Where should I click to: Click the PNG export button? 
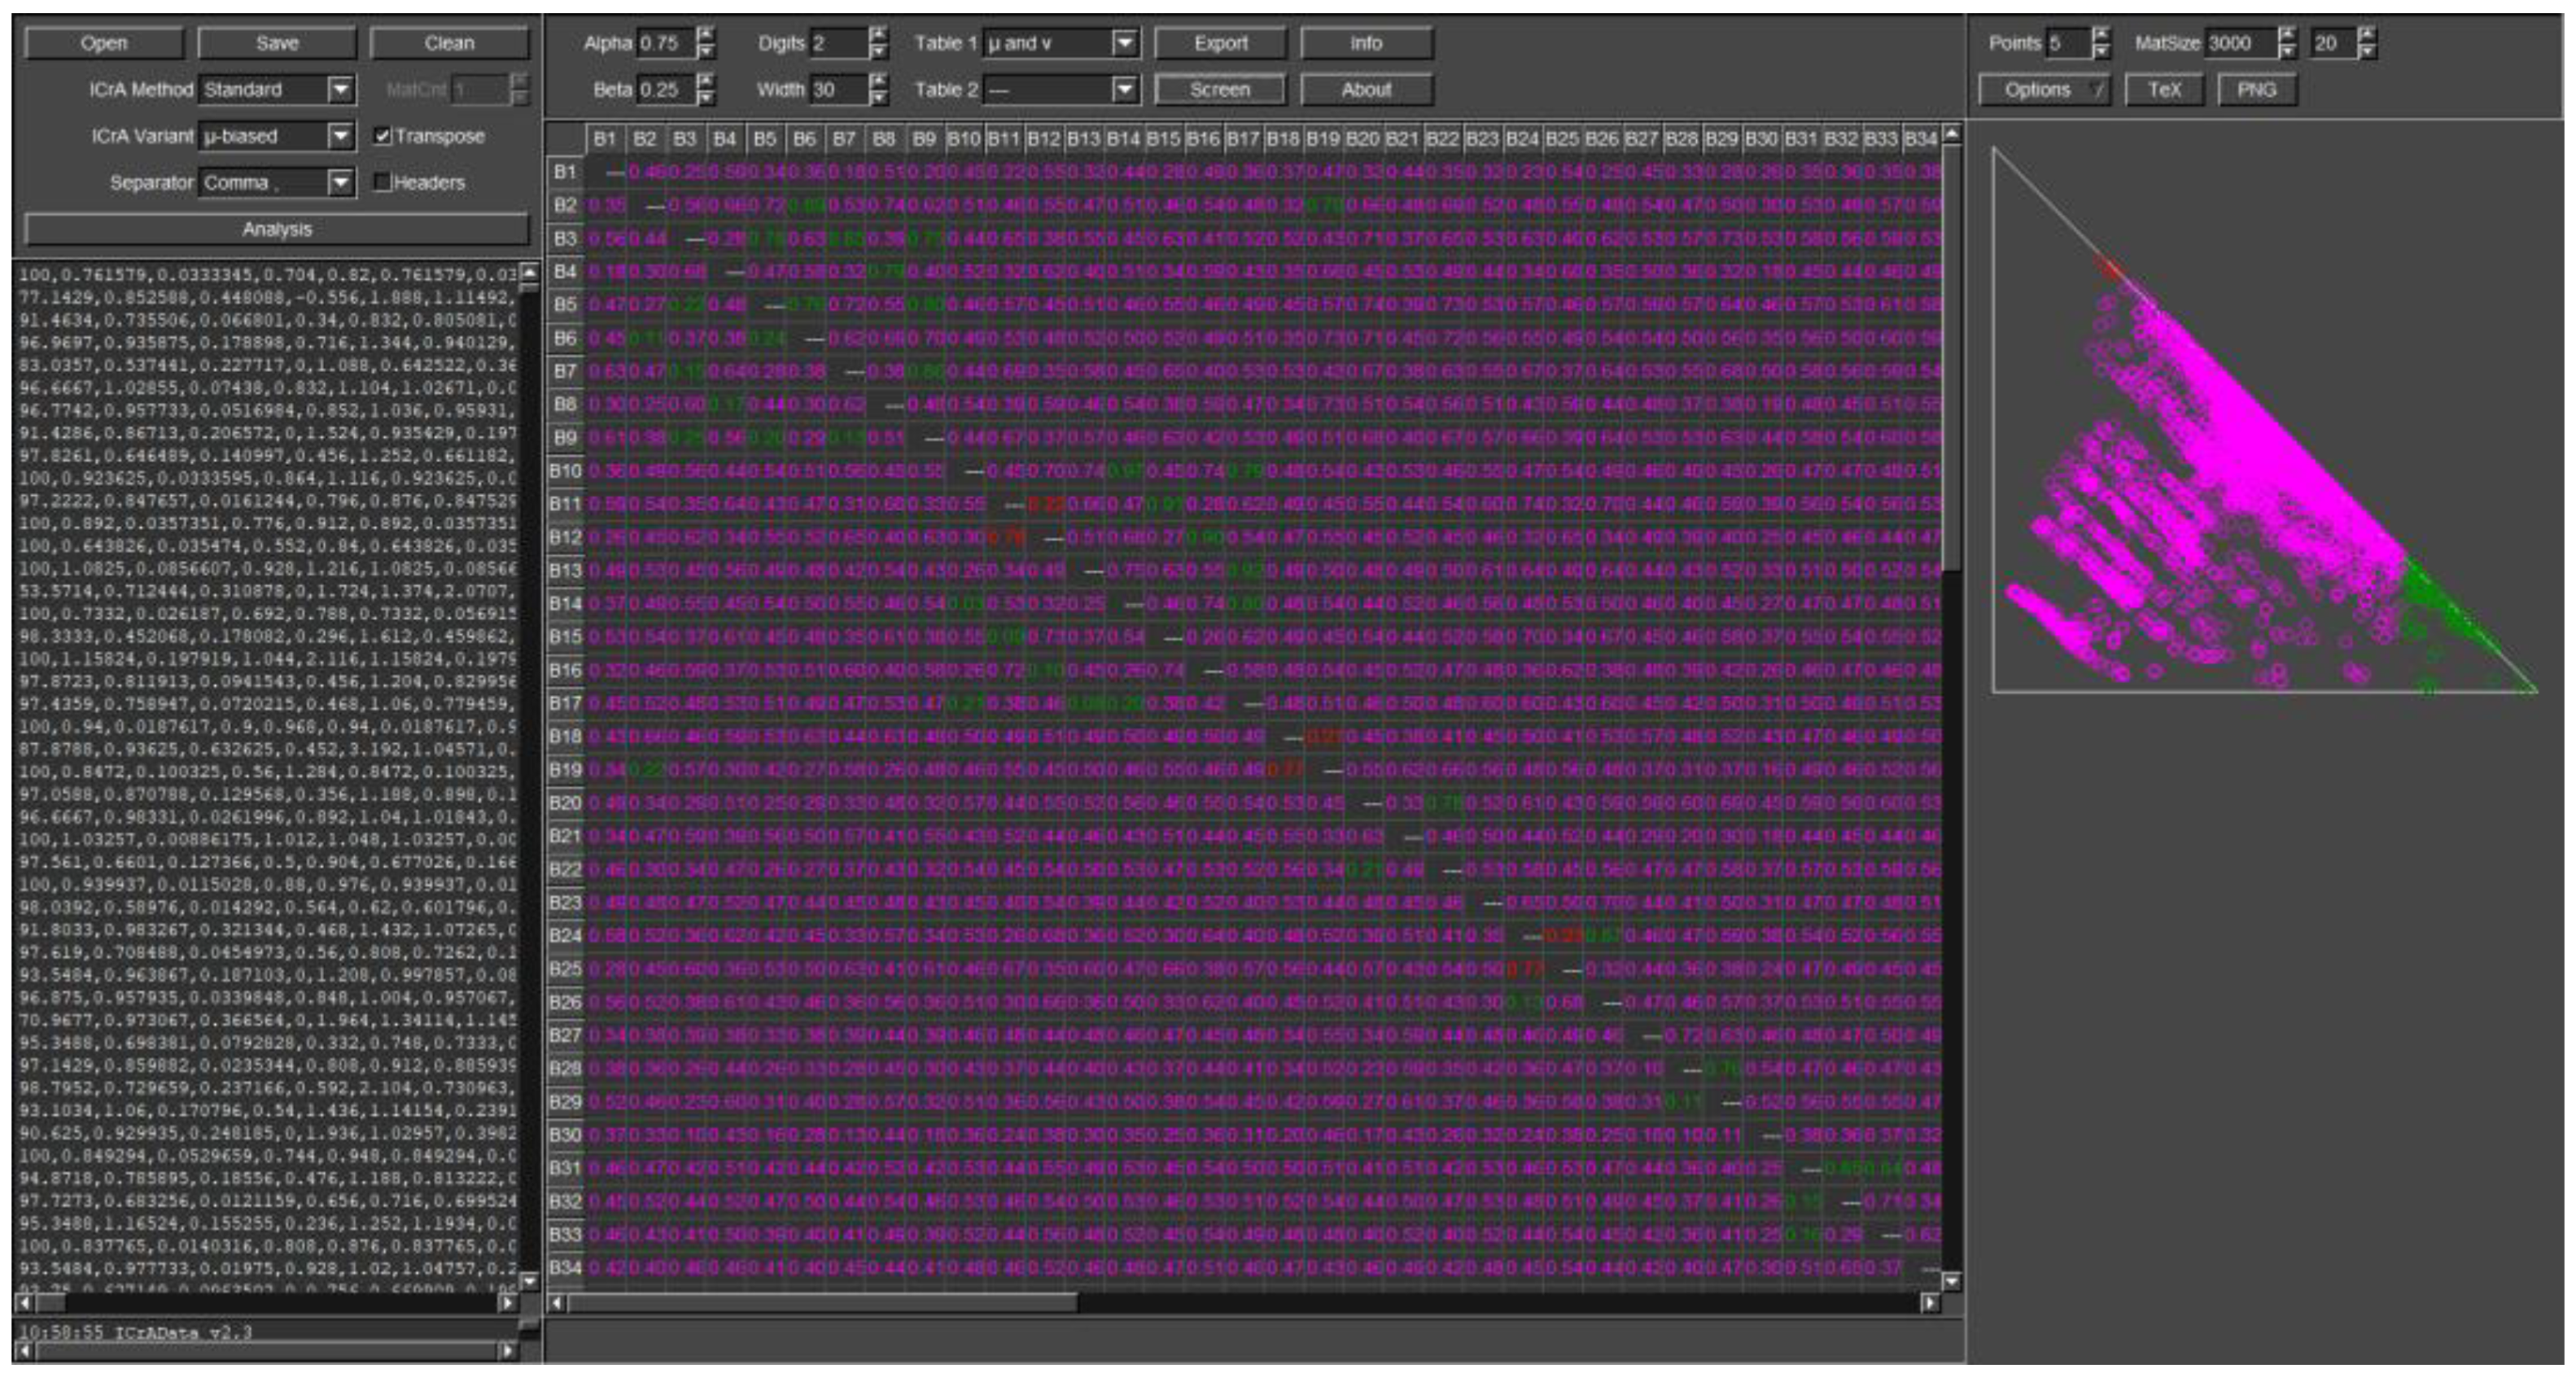pyautogui.click(x=2256, y=90)
